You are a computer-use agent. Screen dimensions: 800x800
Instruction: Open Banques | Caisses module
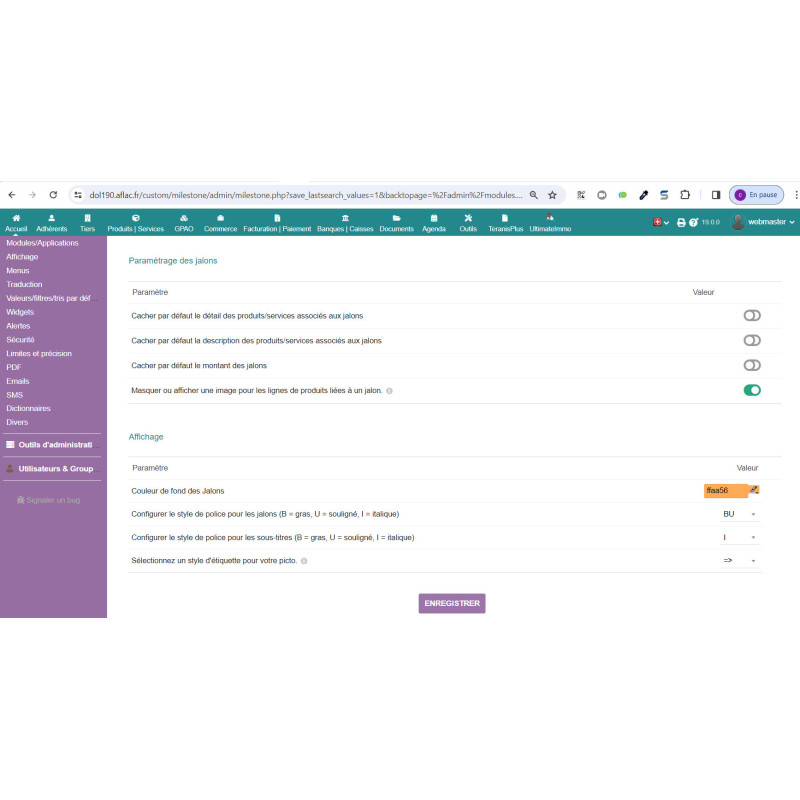[x=345, y=218]
